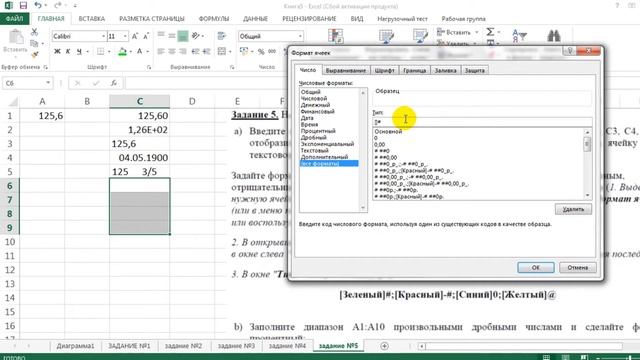Click OK in Format Cells dialog
The image size is (640, 360).
coord(536,267)
